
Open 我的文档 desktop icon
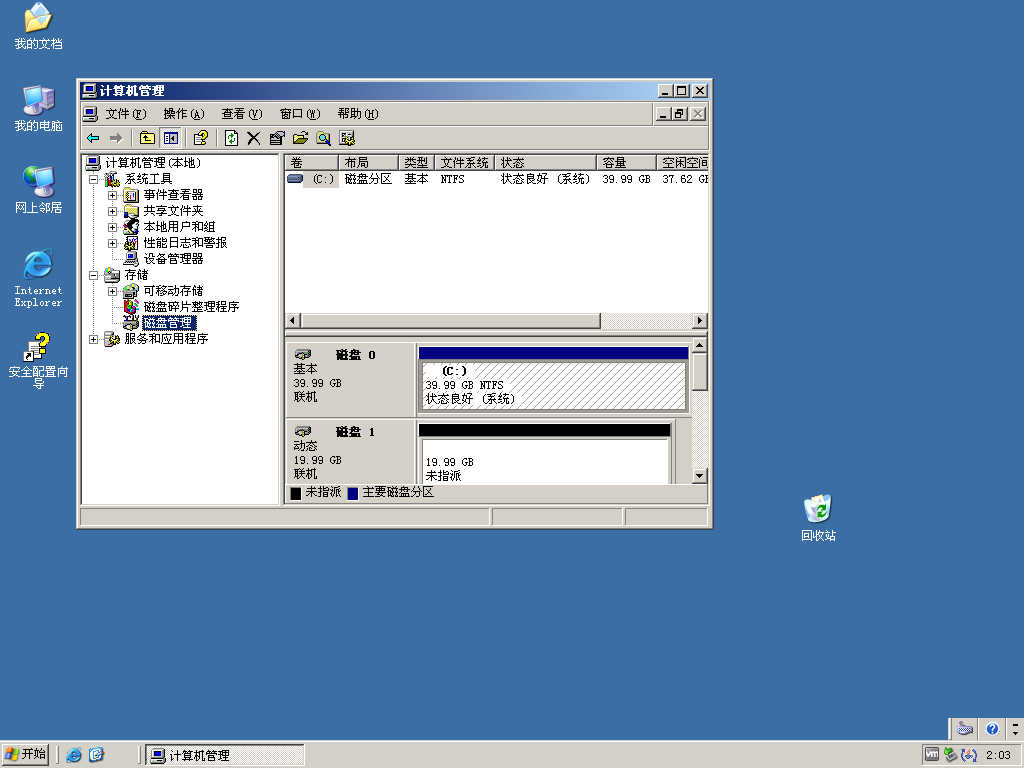coord(39,27)
